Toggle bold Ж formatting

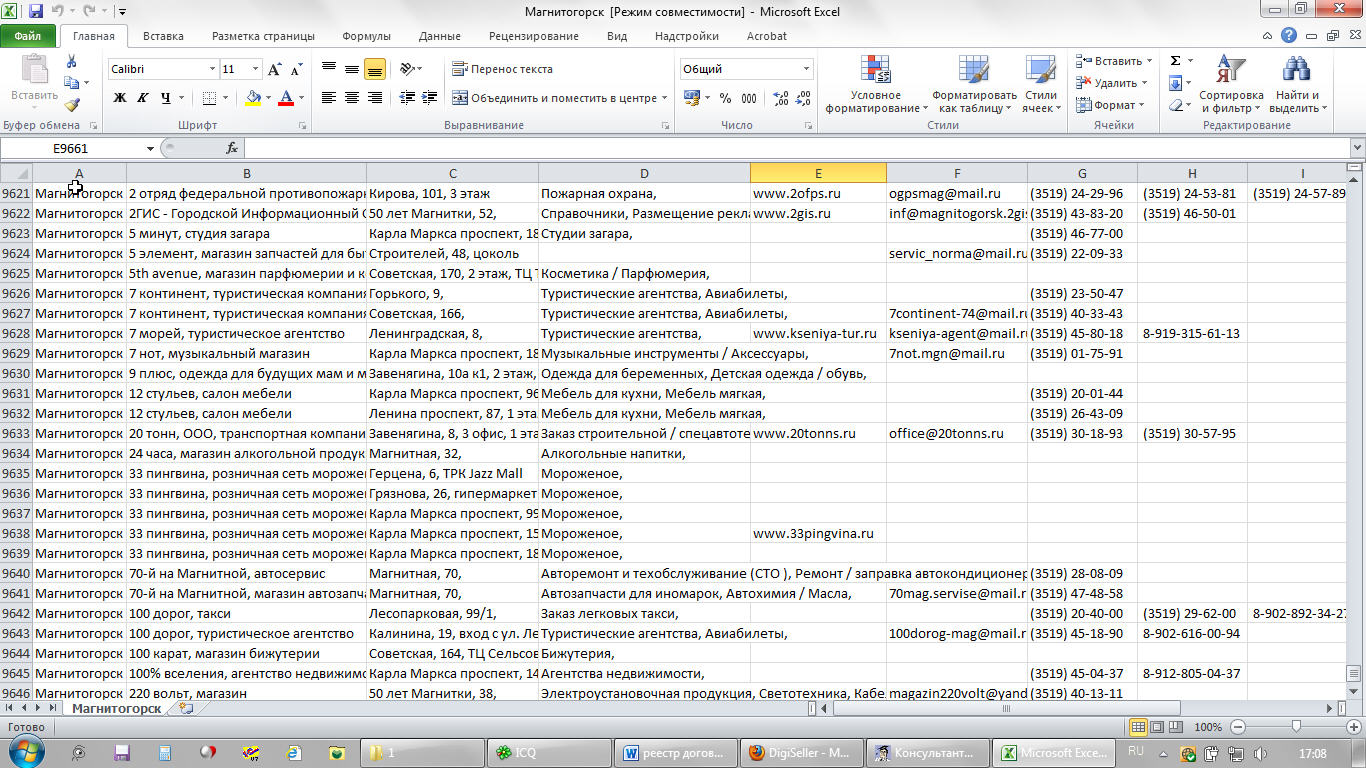click(x=120, y=98)
